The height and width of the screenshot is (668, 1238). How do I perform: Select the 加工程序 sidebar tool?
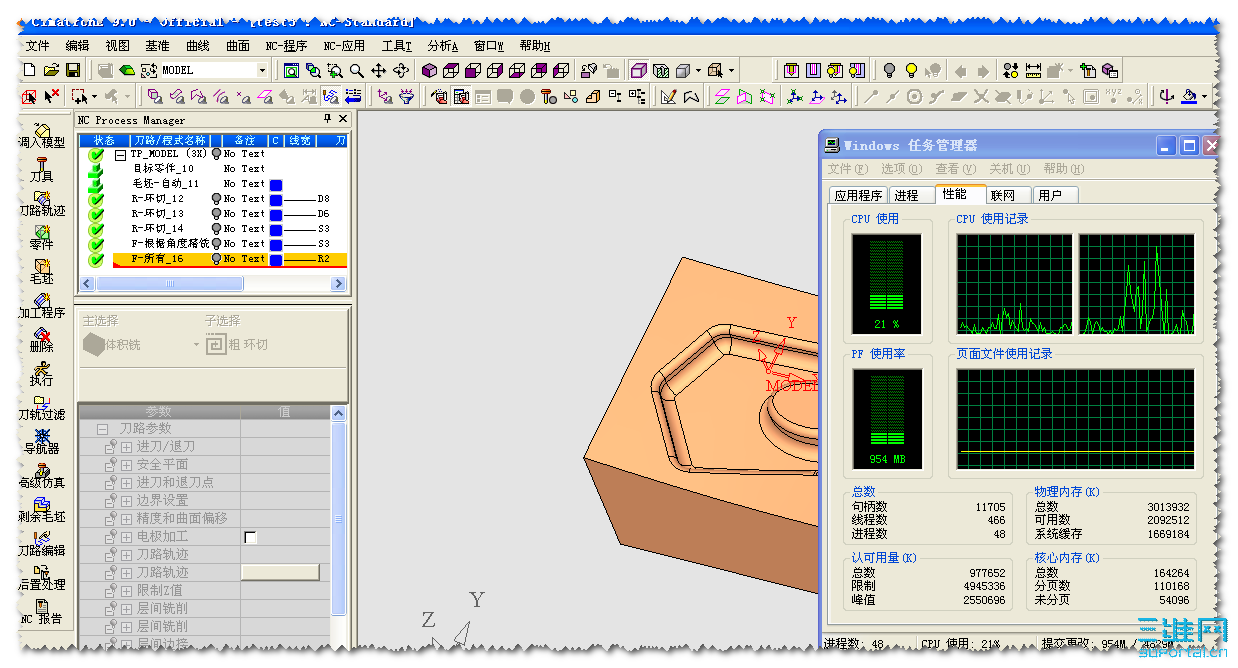pos(42,306)
